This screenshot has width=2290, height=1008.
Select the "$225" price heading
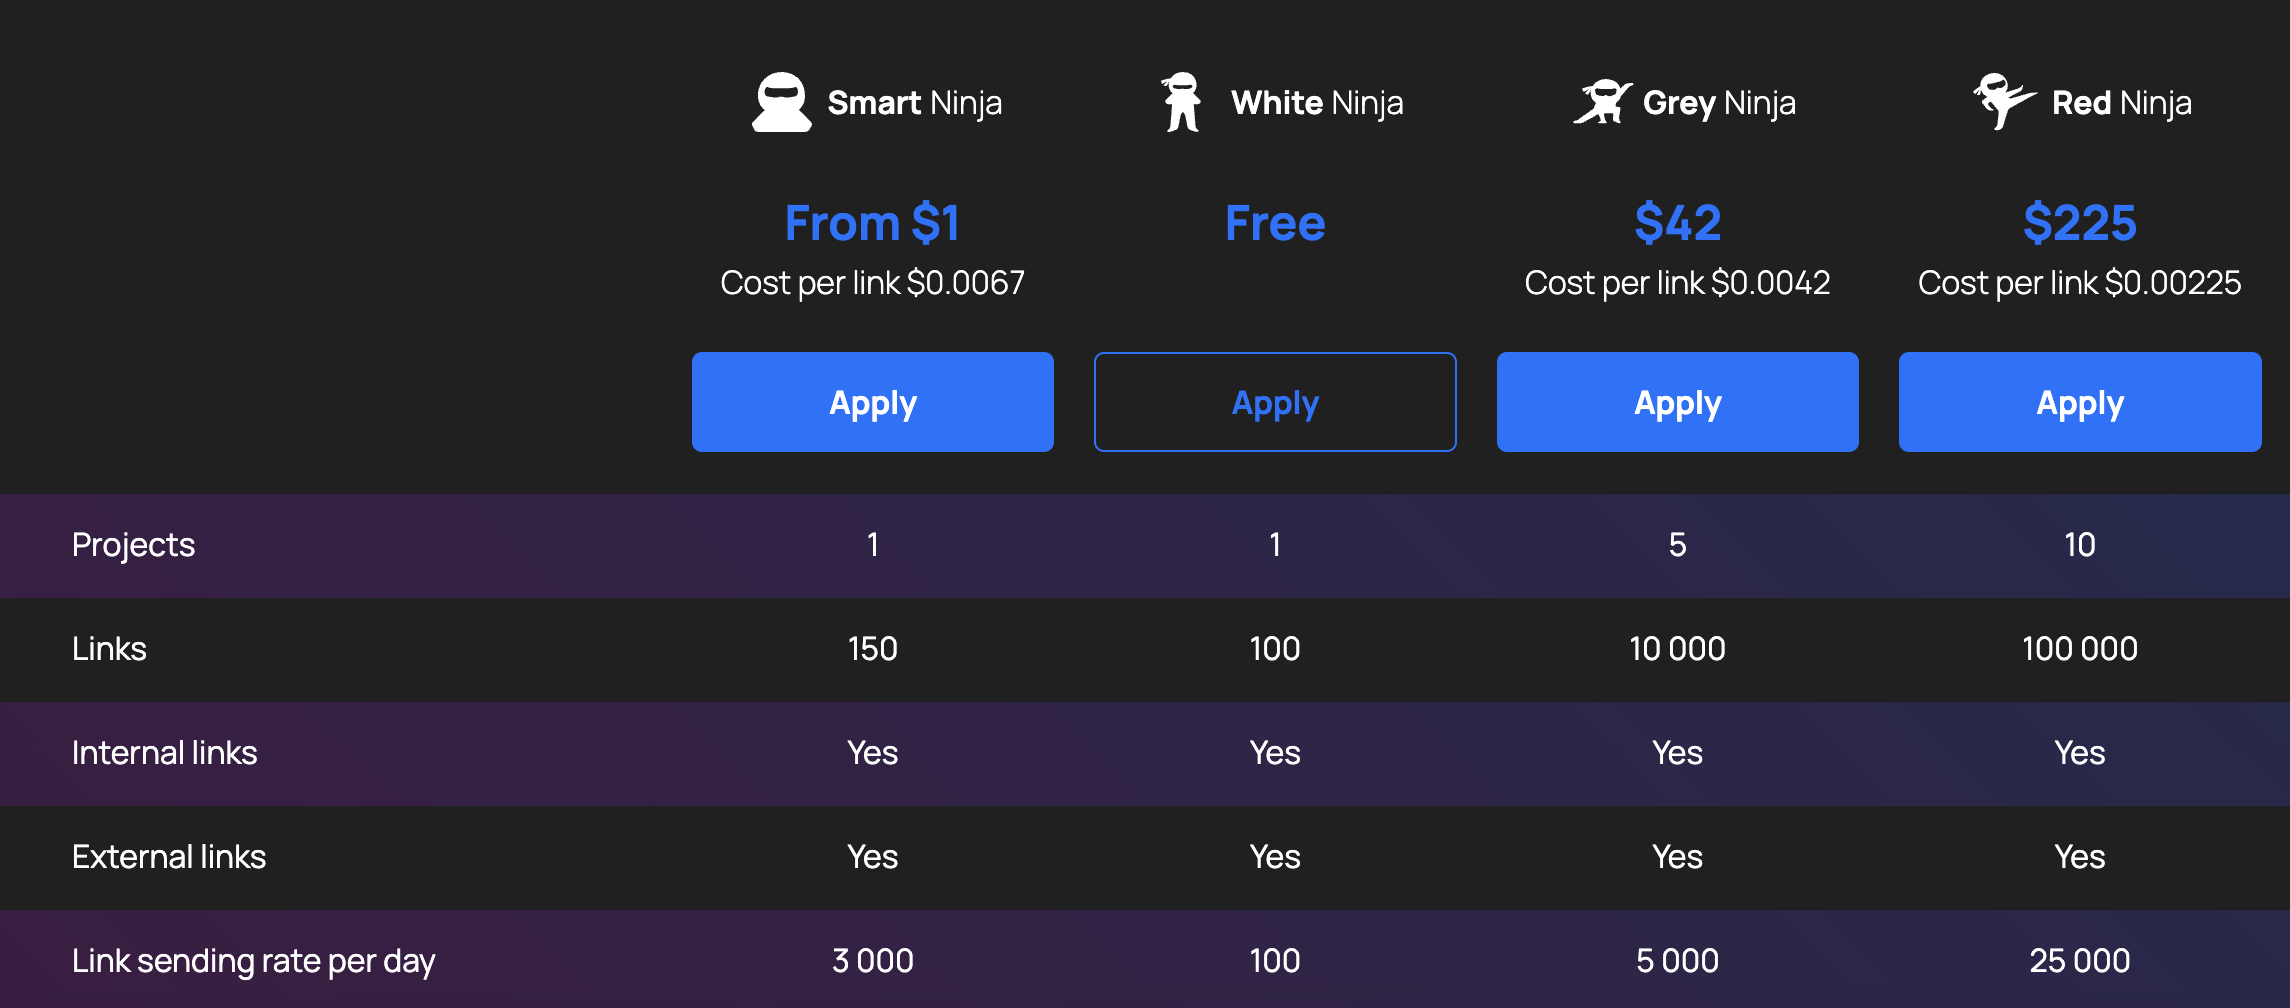[x=2079, y=222]
